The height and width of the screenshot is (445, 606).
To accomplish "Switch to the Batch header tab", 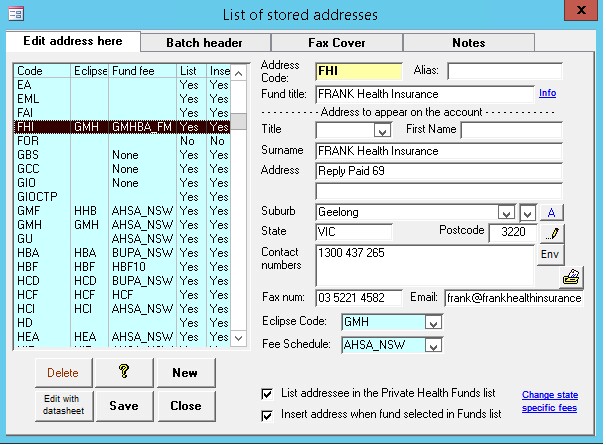I will pyautogui.click(x=204, y=43).
